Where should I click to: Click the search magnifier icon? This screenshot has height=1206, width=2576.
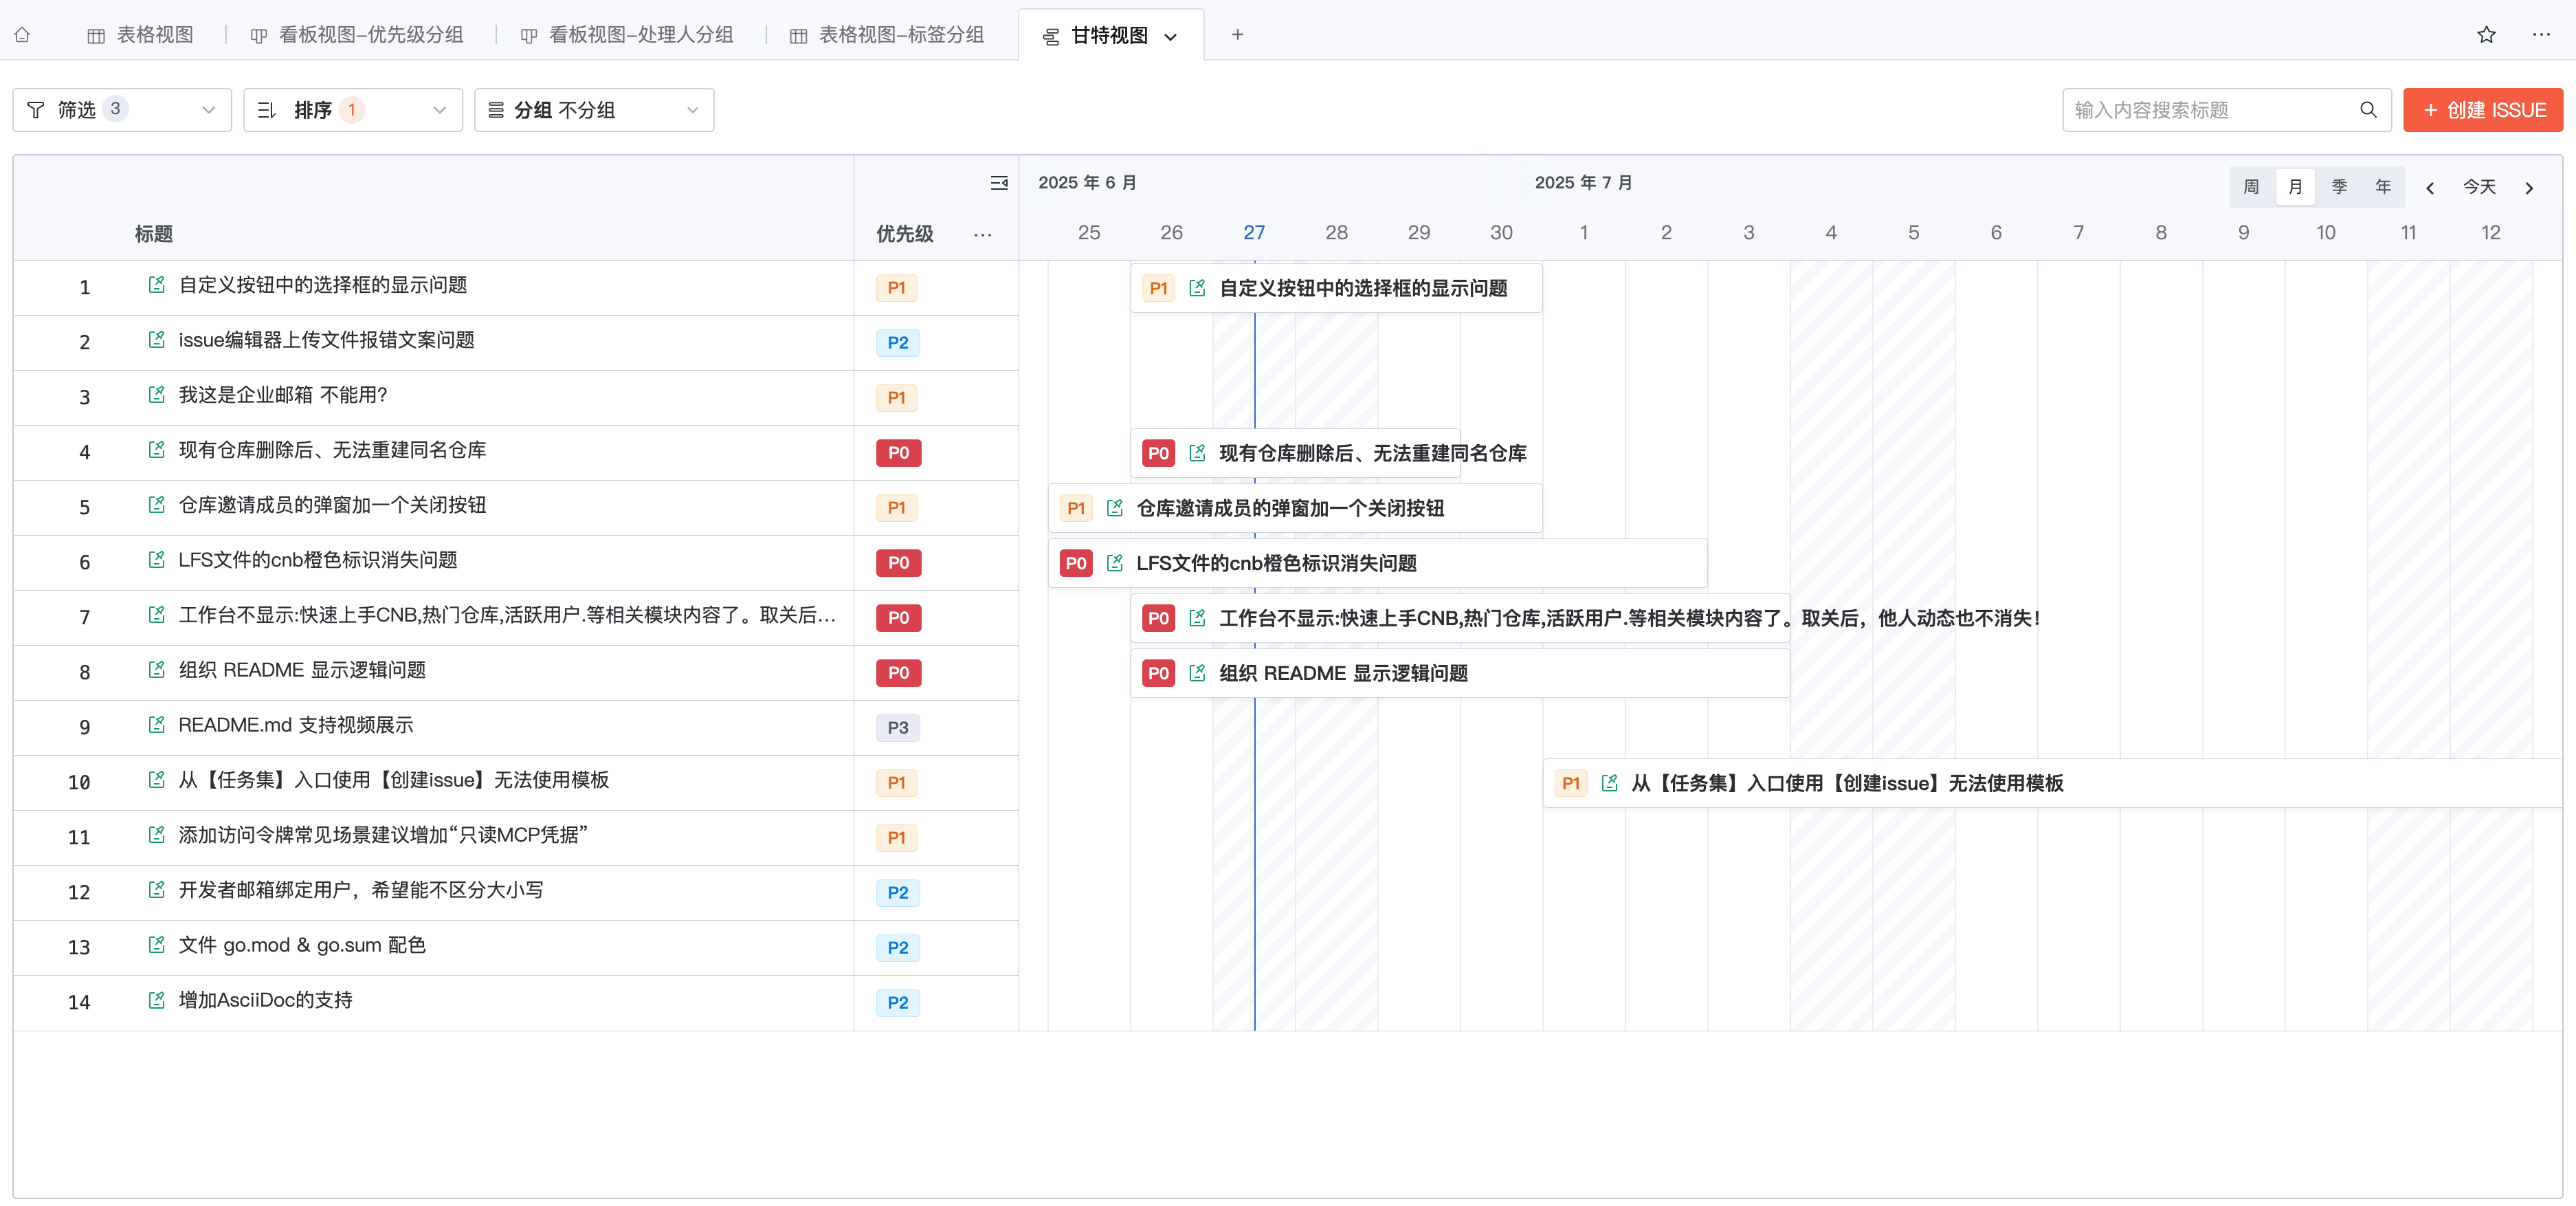tap(2368, 110)
